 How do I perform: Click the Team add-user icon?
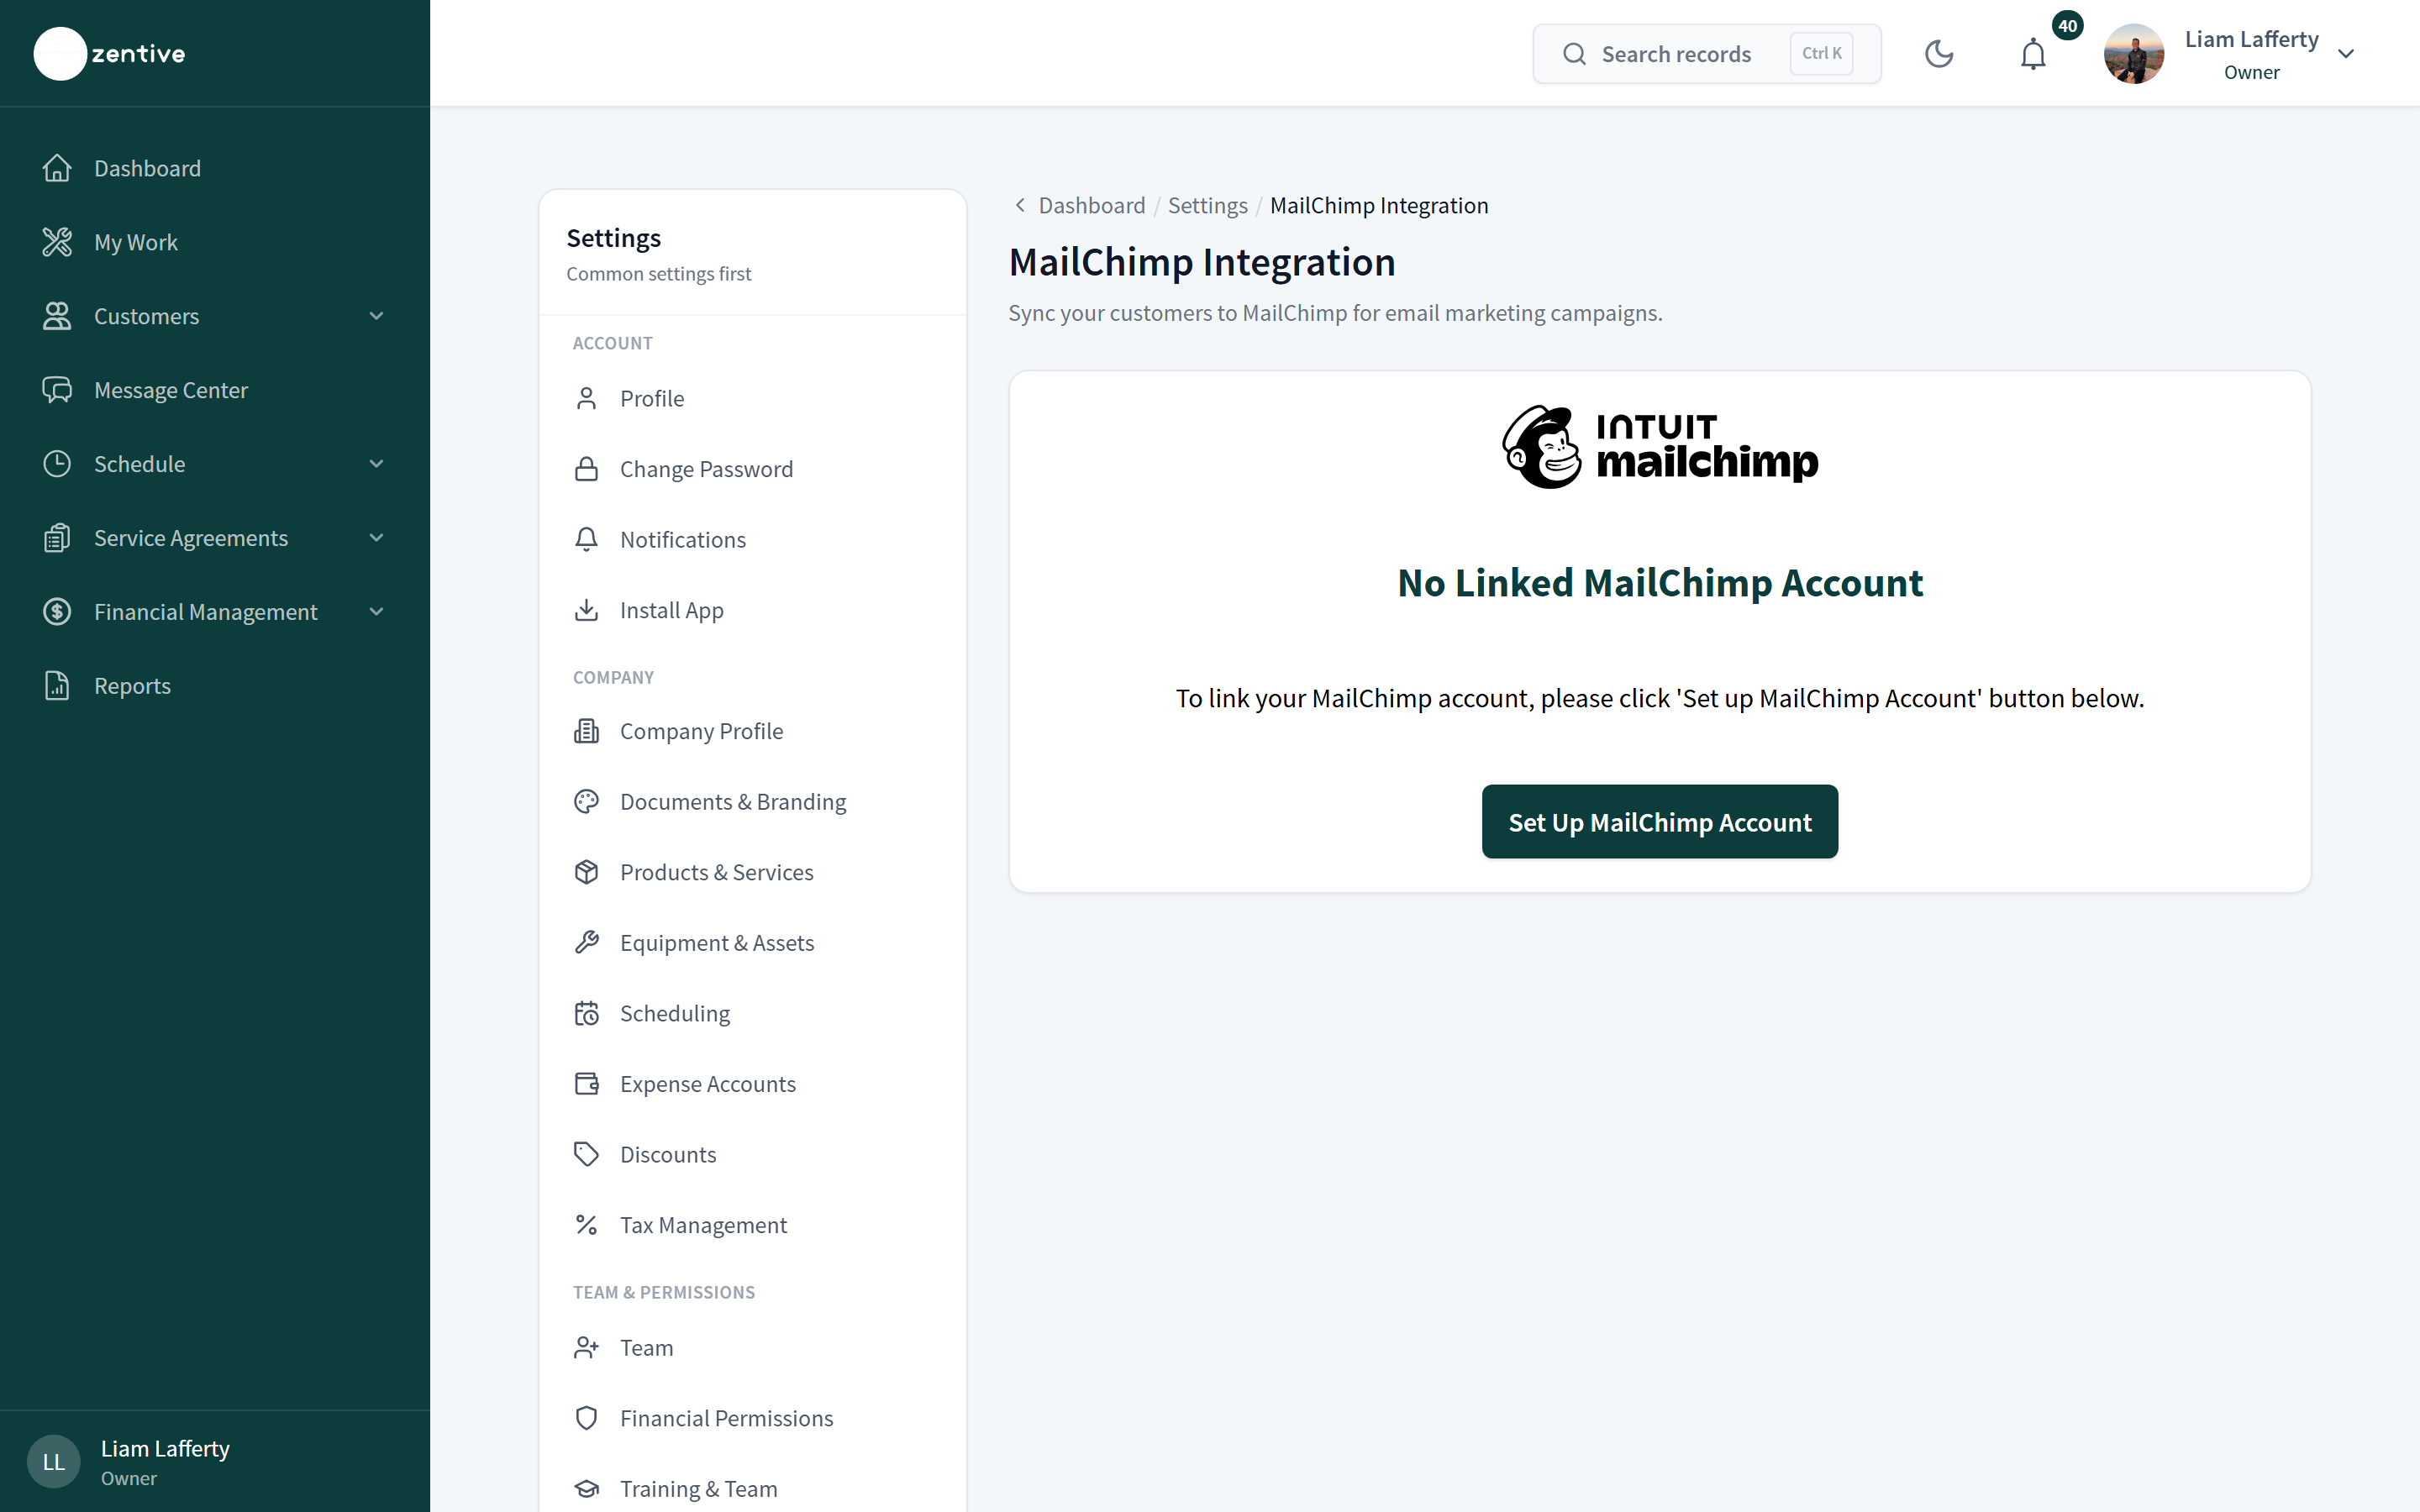(587, 1348)
